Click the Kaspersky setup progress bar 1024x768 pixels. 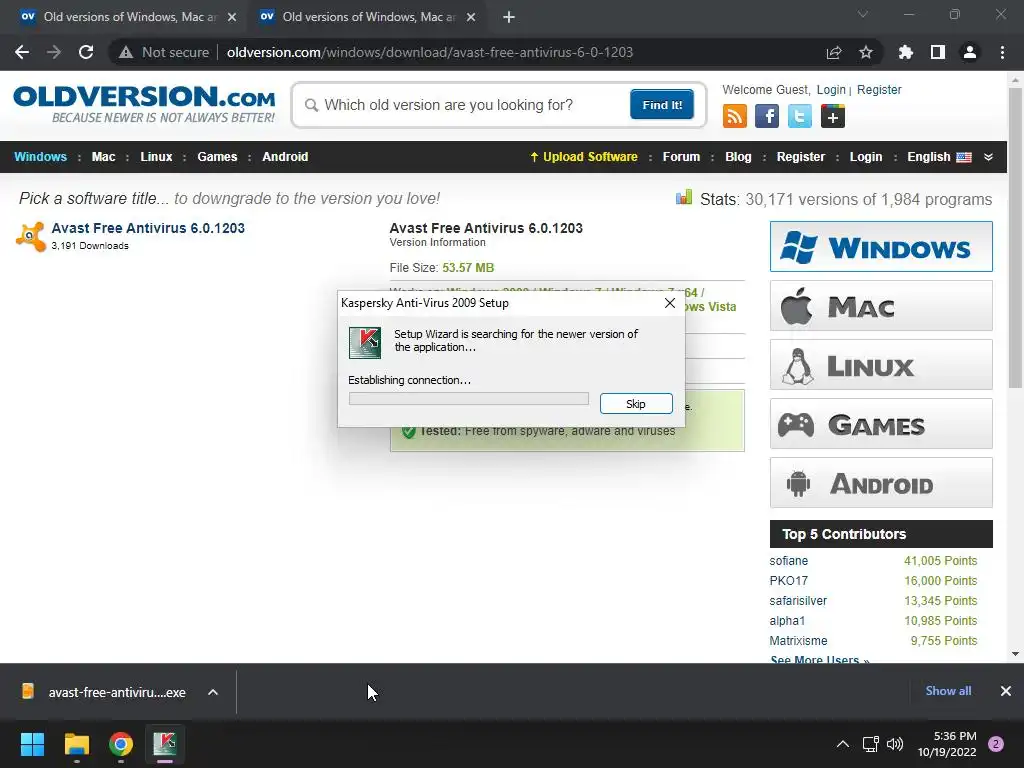469,398
